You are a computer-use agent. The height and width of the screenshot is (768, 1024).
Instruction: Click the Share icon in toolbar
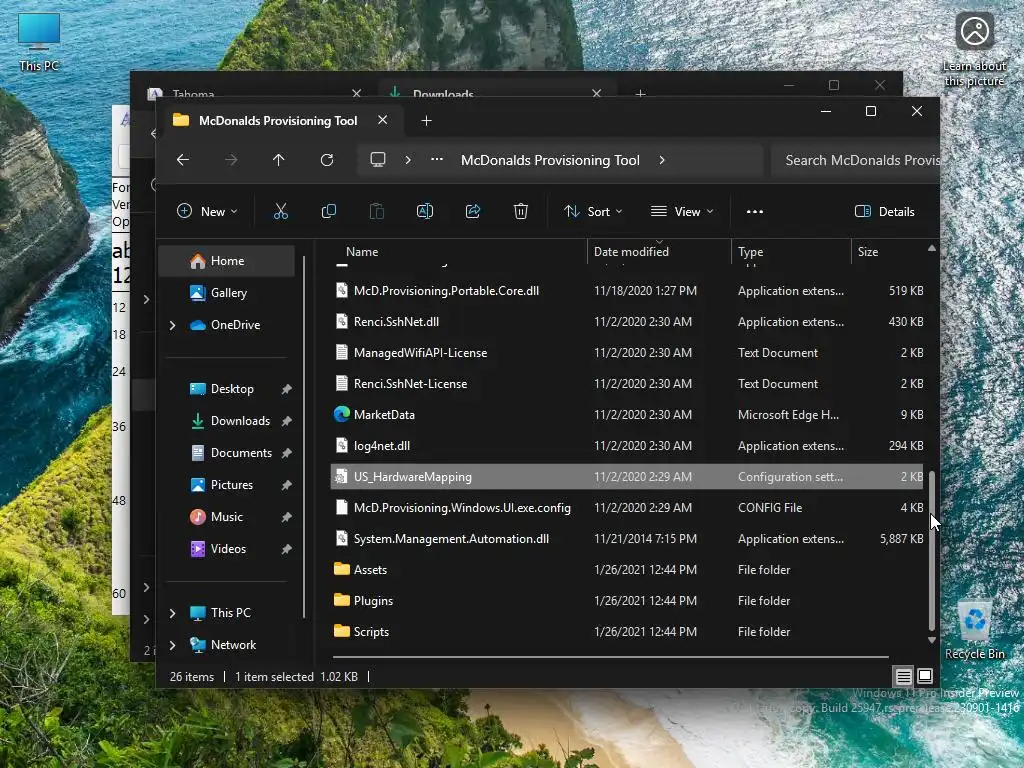coord(473,211)
